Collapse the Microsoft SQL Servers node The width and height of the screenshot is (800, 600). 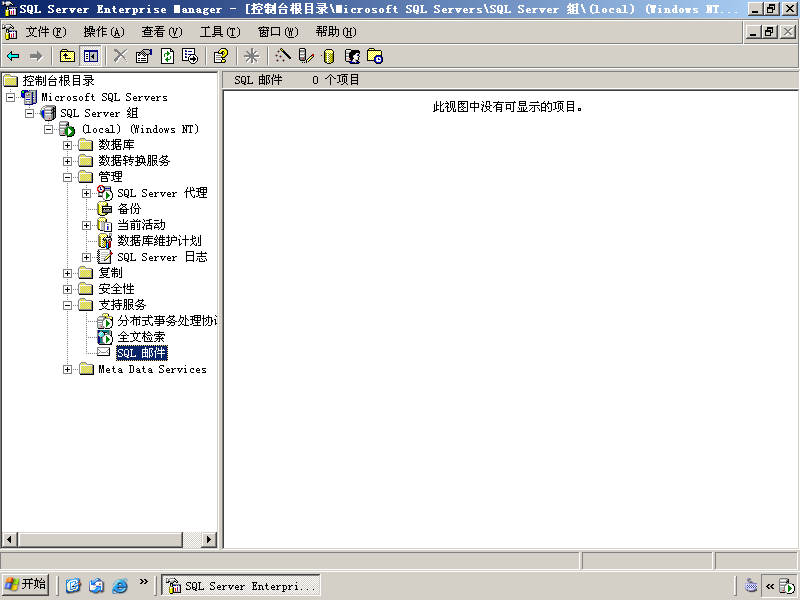tap(10, 97)
